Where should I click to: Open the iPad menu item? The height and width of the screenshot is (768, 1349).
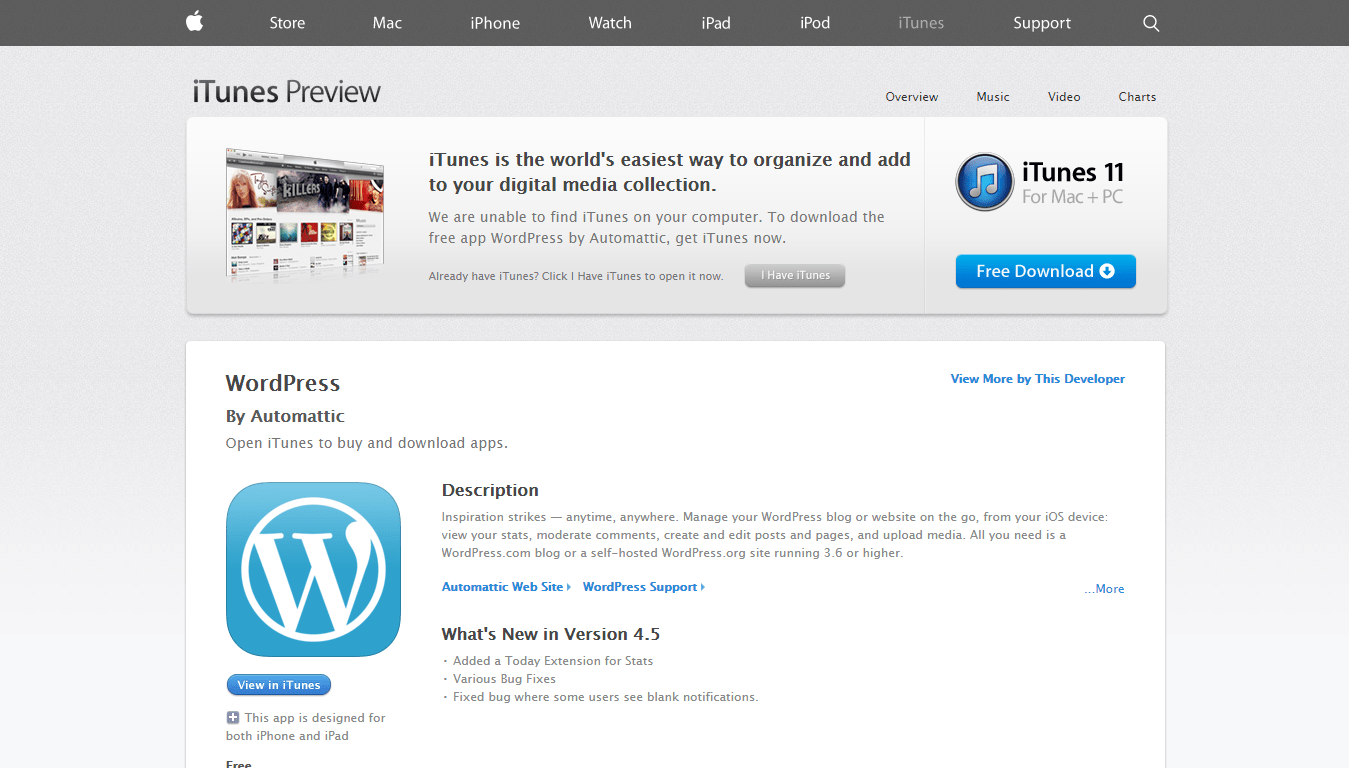coord(716,23)
